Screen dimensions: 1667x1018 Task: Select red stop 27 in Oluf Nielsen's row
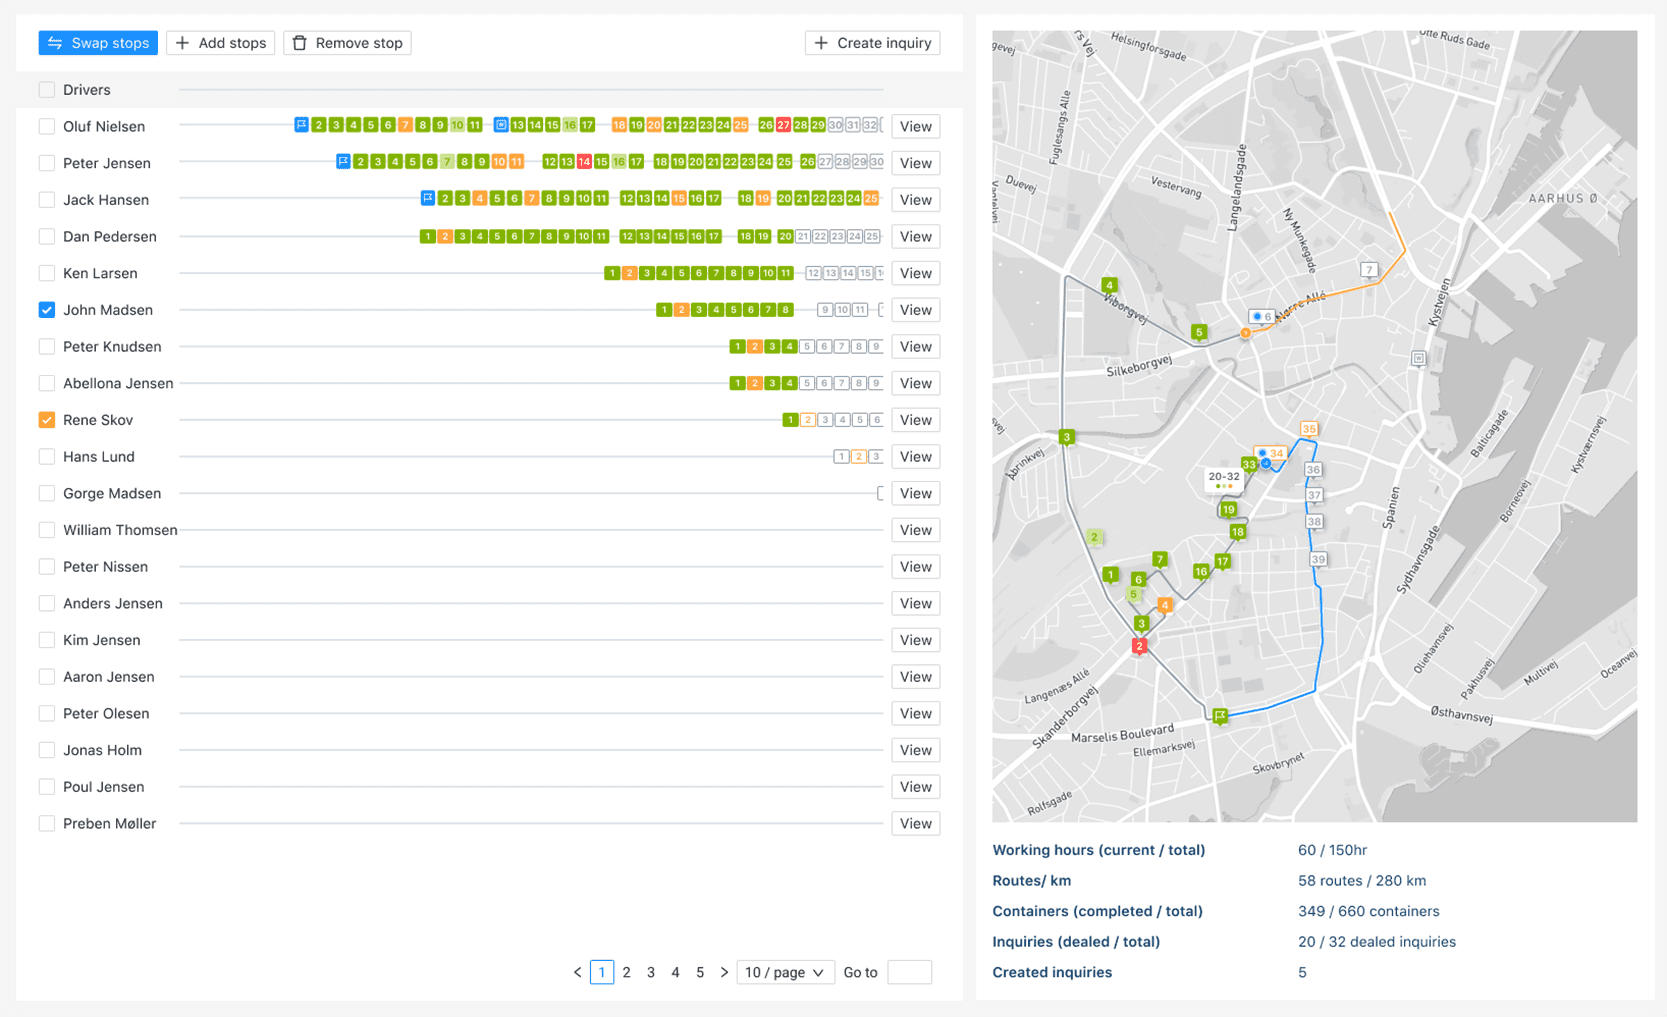point(783,125)
